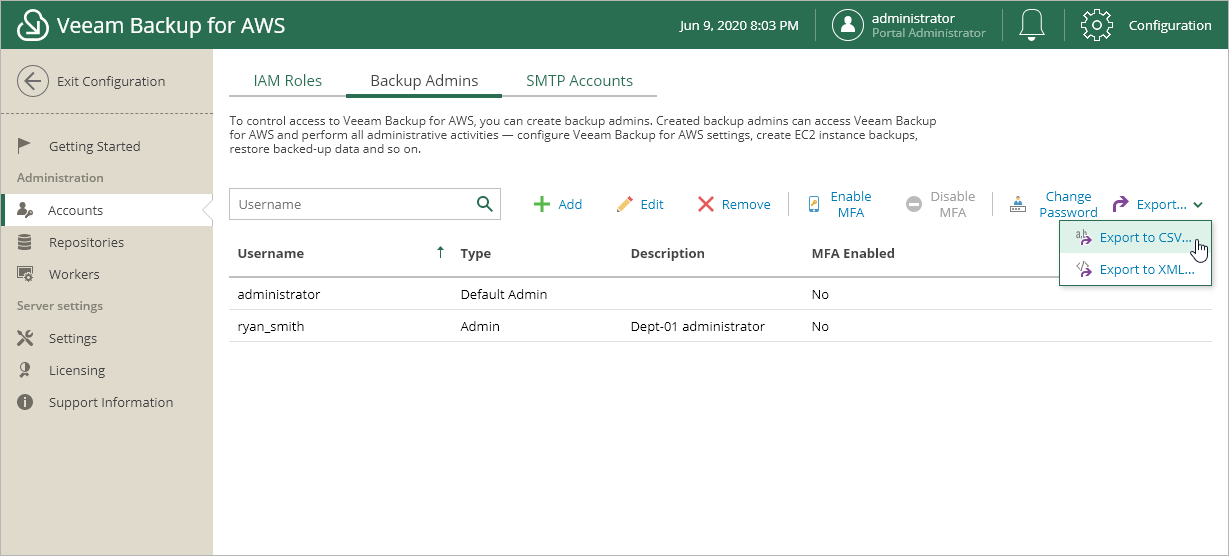
Task: Open Configuration from header text
Action: click(1170, 25)
